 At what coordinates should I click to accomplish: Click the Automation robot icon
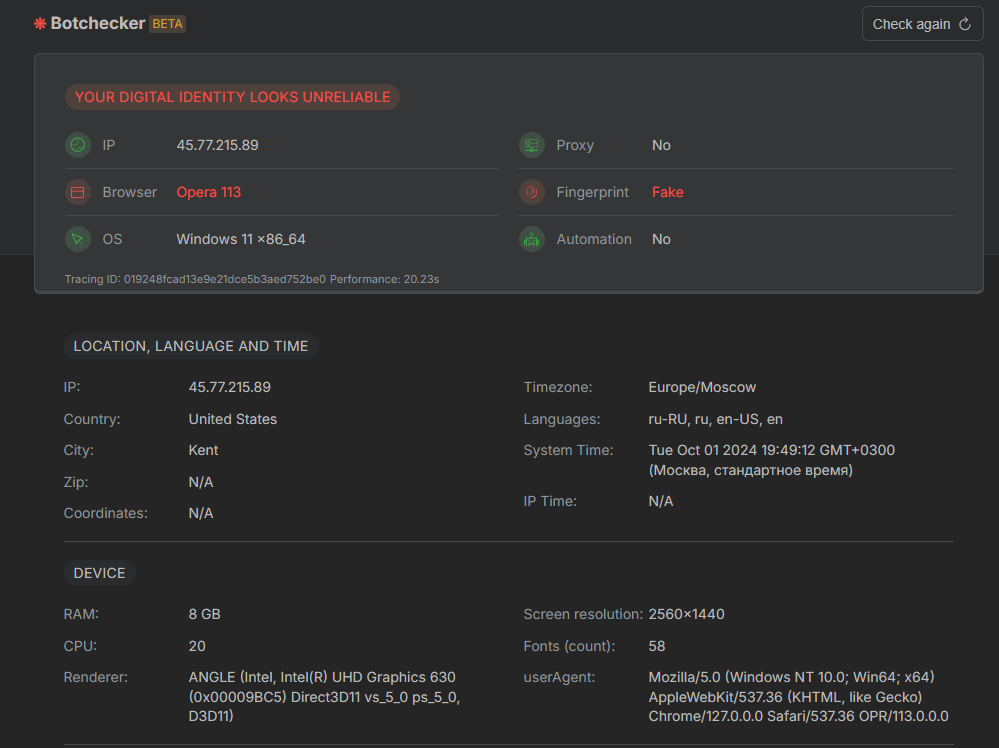pos(531,239)
